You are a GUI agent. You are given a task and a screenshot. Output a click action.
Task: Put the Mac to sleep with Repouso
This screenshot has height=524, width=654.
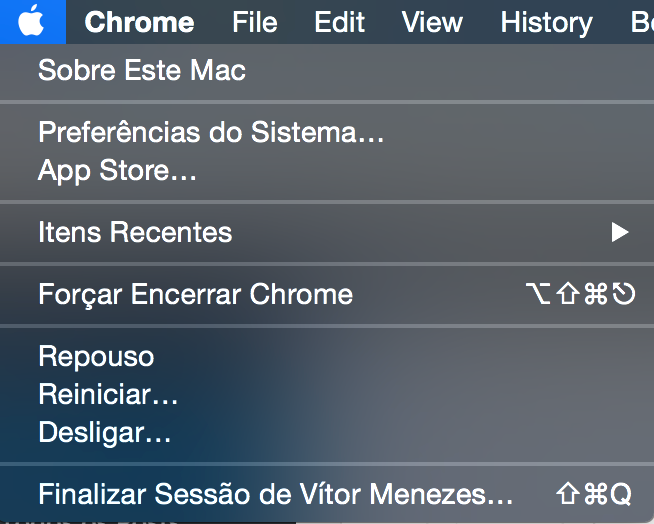point(96,357)
